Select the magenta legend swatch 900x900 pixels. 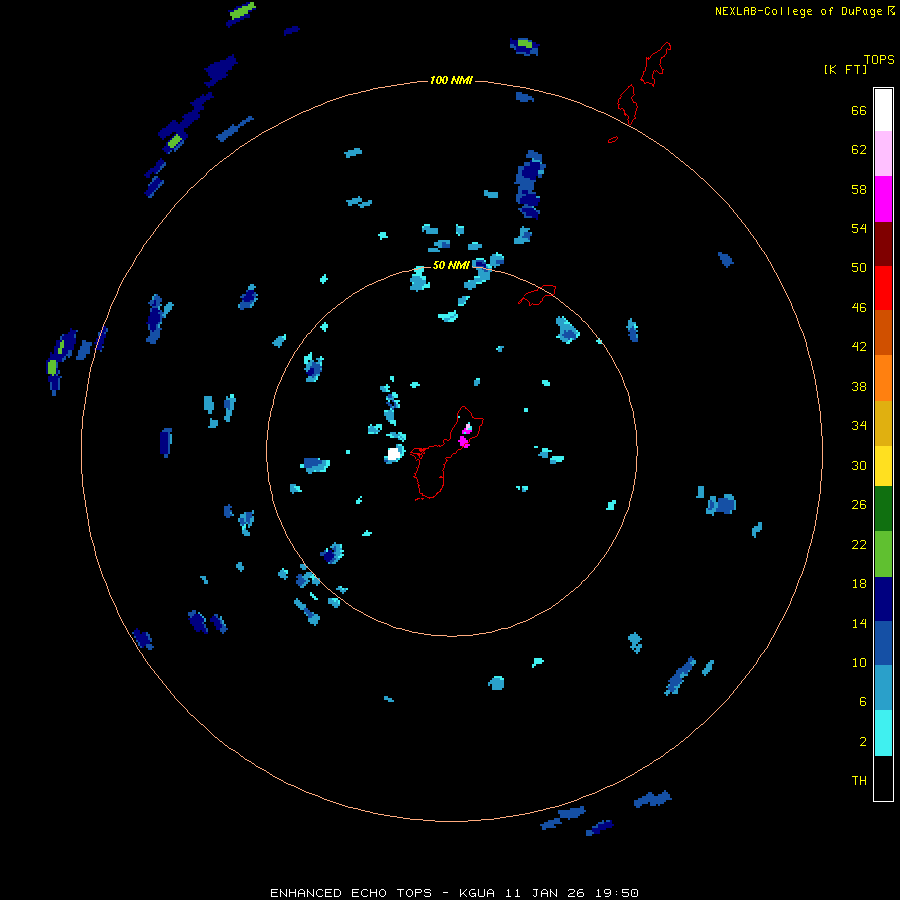[x=883, y=199]
